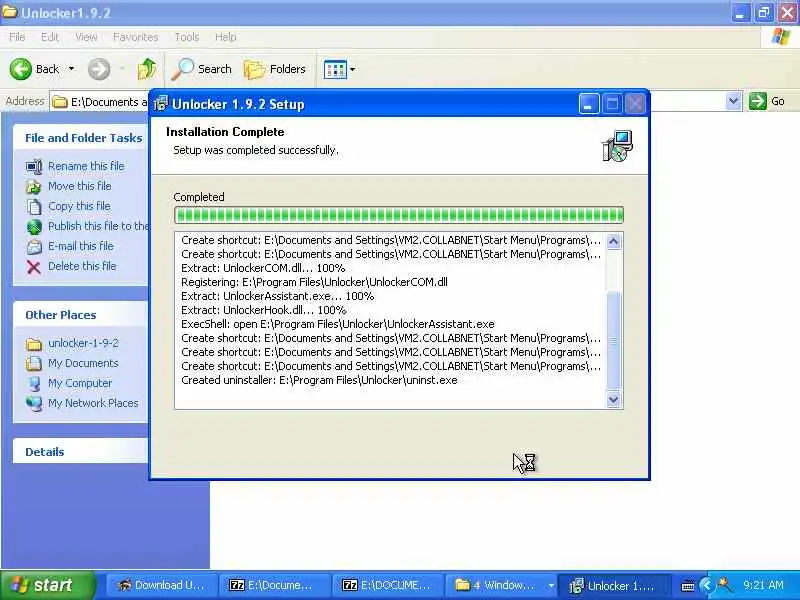This screenshot has width=800, height=600.
Task: Click the Forward arrow icon in Explorer
Action: click(99, 69)
